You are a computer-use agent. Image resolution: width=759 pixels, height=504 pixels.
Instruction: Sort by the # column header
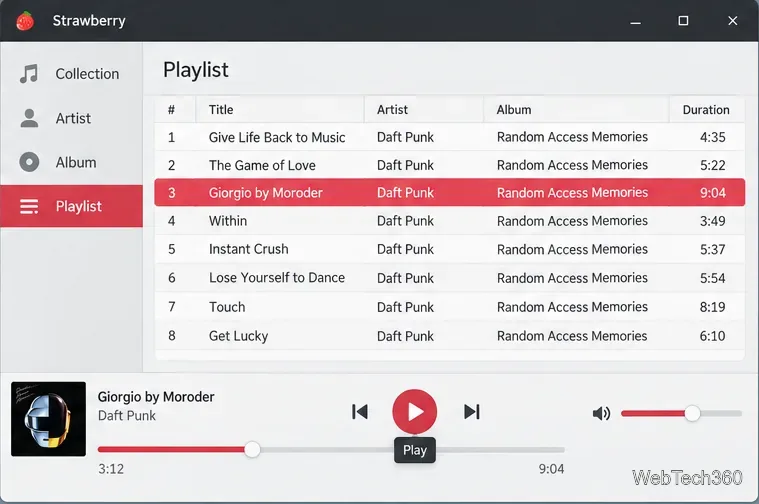171,110
